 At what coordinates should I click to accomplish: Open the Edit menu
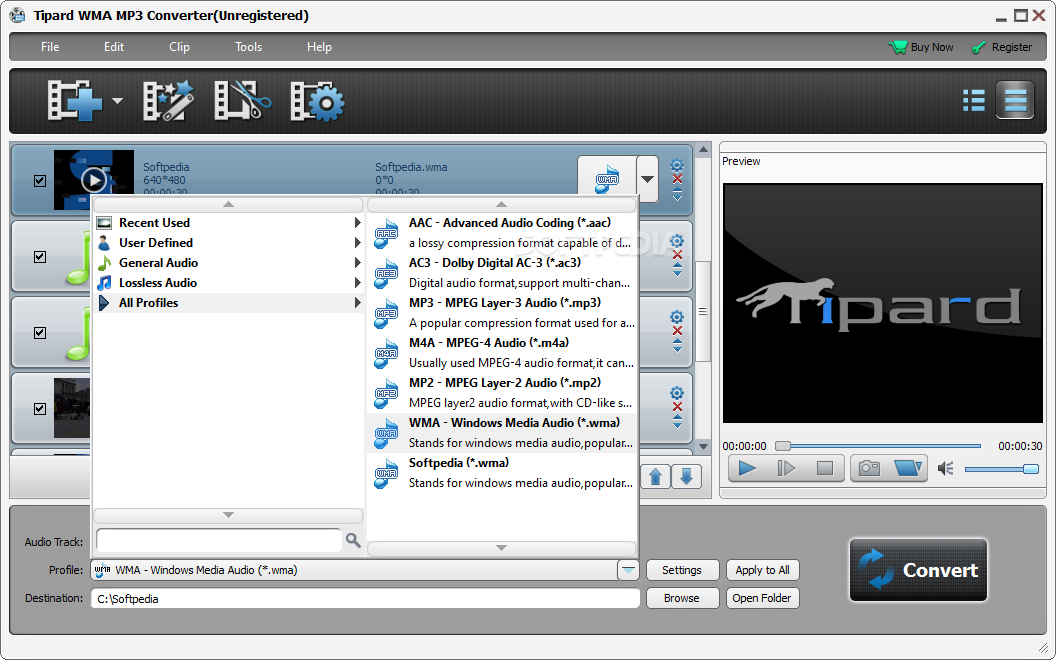point(114,46)
